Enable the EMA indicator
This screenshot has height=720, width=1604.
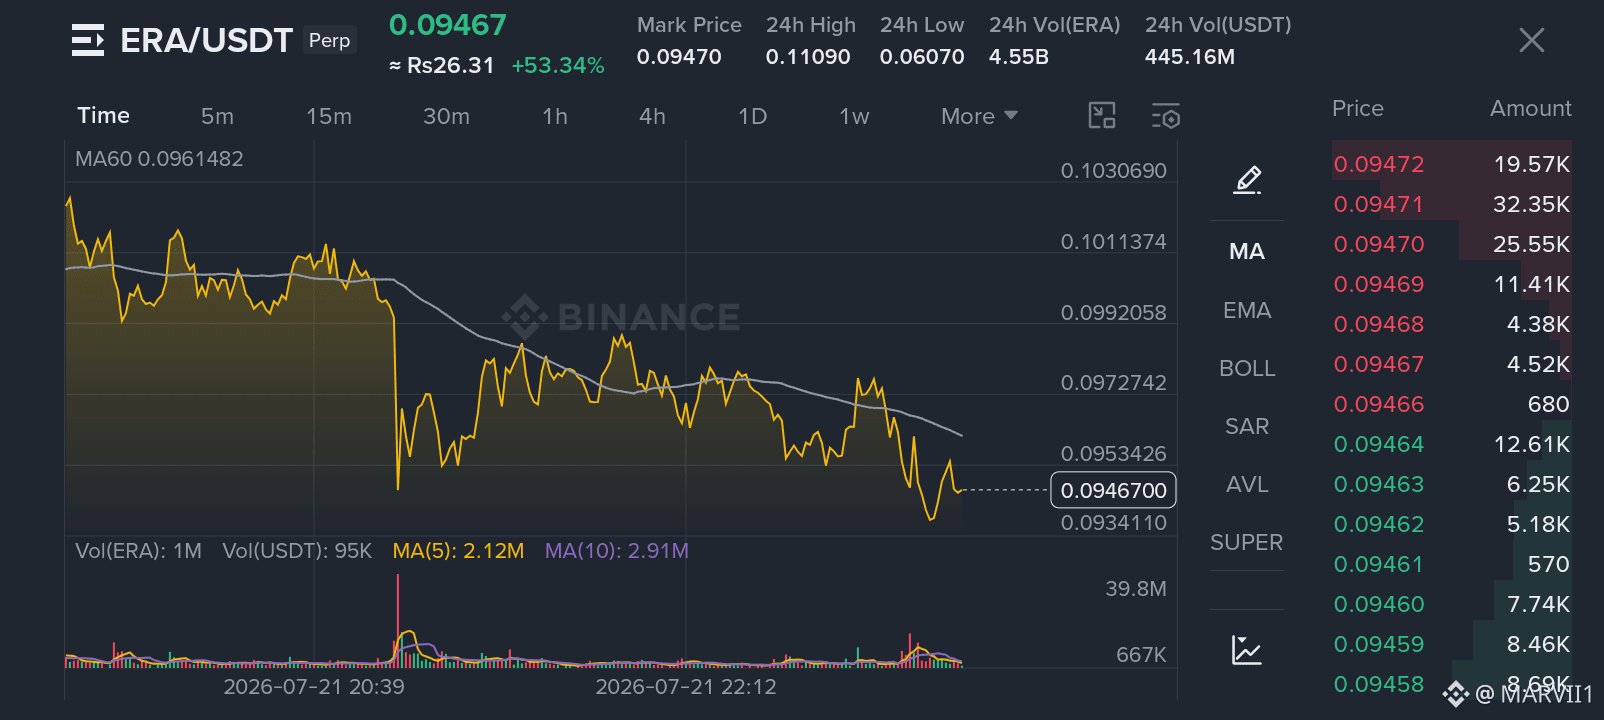coord(1247,311)
